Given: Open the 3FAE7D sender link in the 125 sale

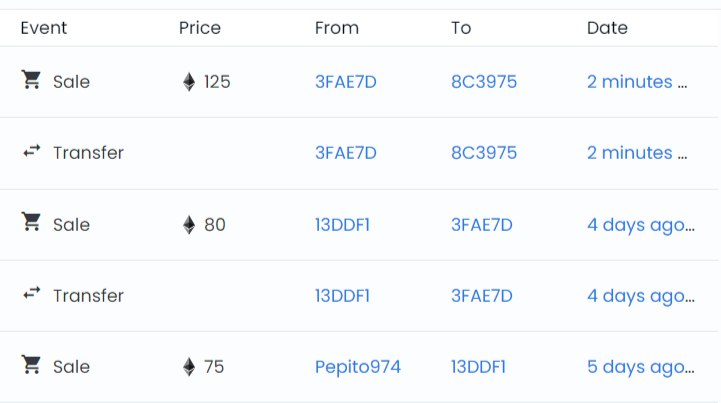Looking at the screenshot, I should coord(346,82).
